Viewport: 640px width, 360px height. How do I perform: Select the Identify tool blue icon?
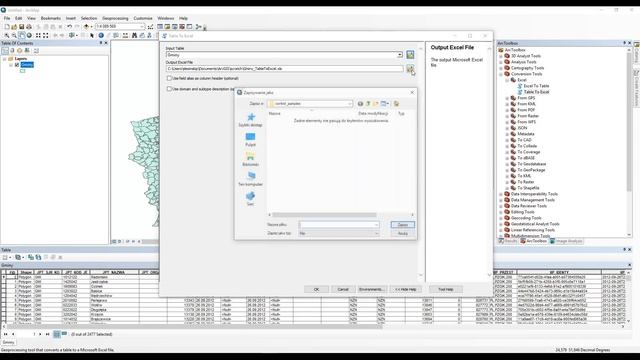(101, 36)
